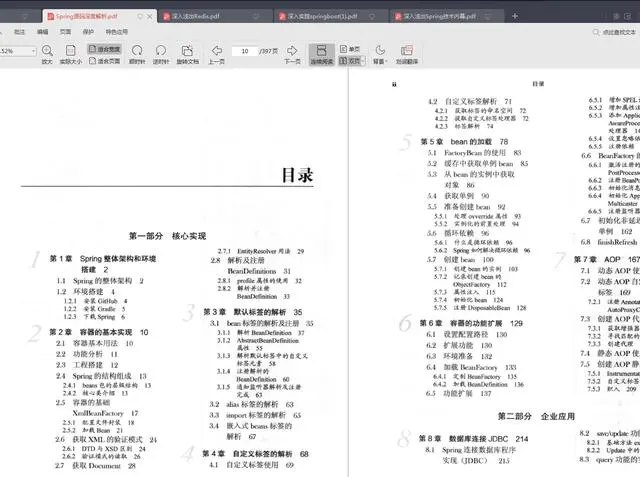Click the 第1章 Spring整体架构和环境搭建 entry

click(103, 264)
